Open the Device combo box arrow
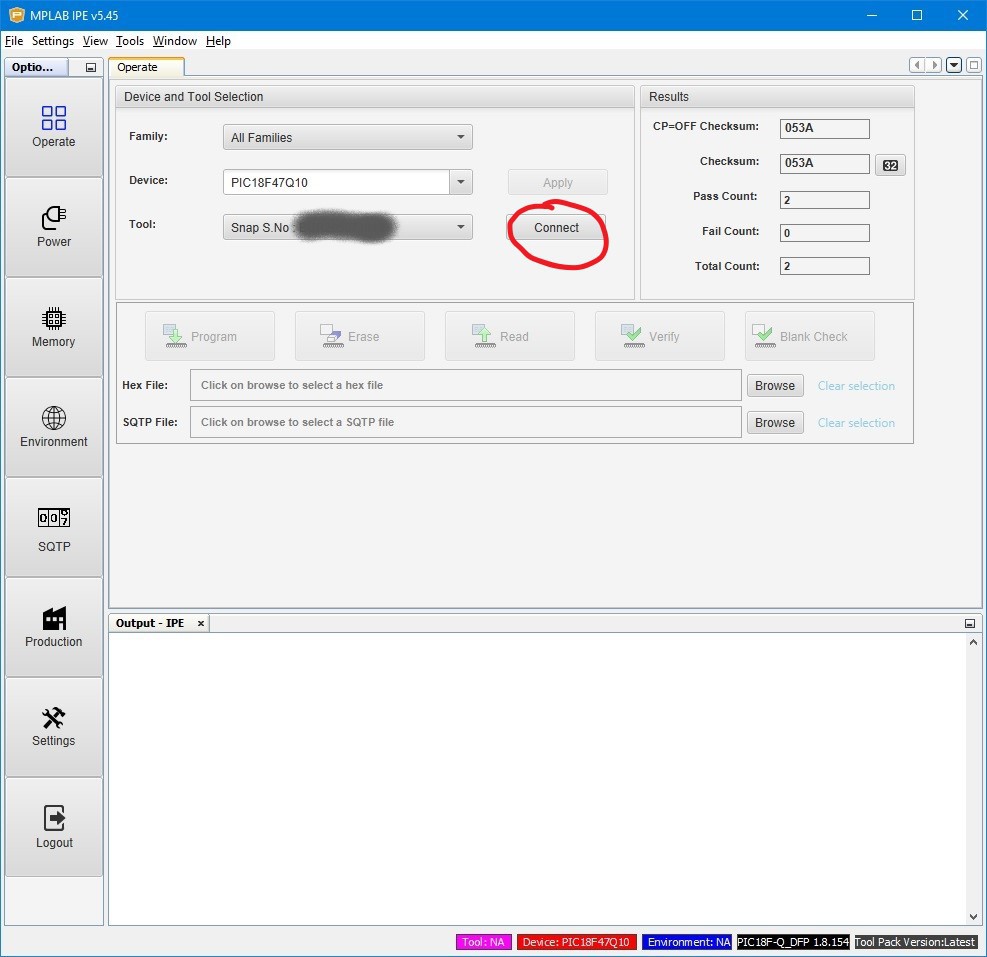The image size is (987, 957). tap(461, 182)
